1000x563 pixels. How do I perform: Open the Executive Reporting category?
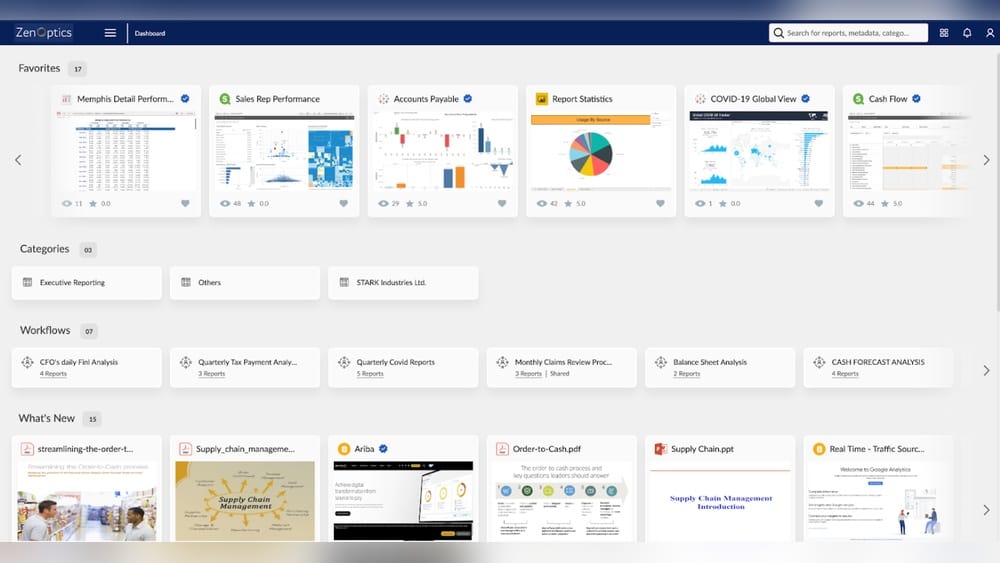[87, 282]
